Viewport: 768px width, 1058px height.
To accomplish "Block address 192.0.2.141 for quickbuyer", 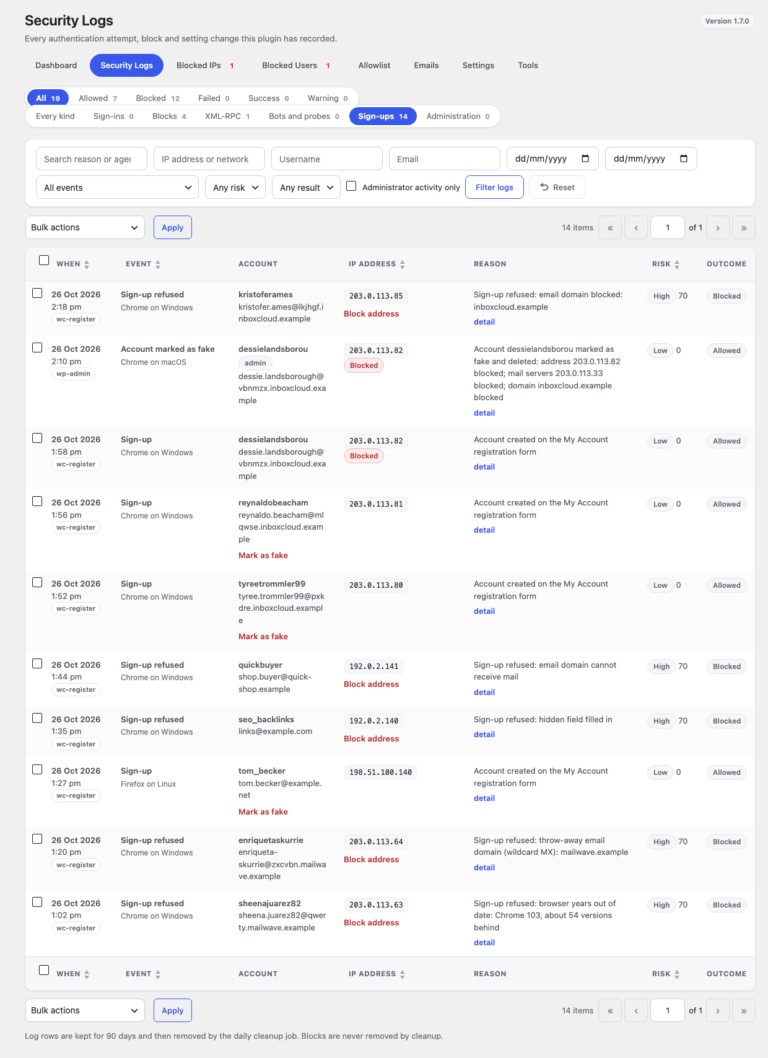I will [x=371, y=684].
